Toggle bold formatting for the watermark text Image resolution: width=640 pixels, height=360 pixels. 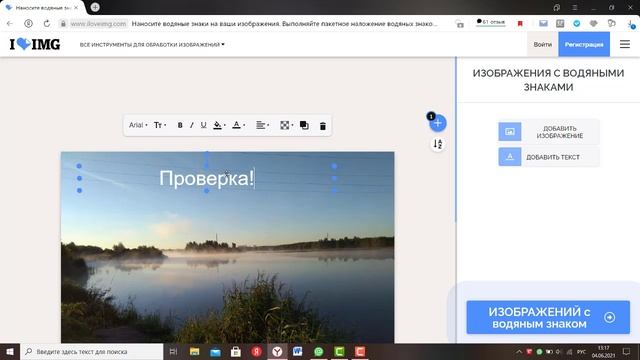coord(180,125)
